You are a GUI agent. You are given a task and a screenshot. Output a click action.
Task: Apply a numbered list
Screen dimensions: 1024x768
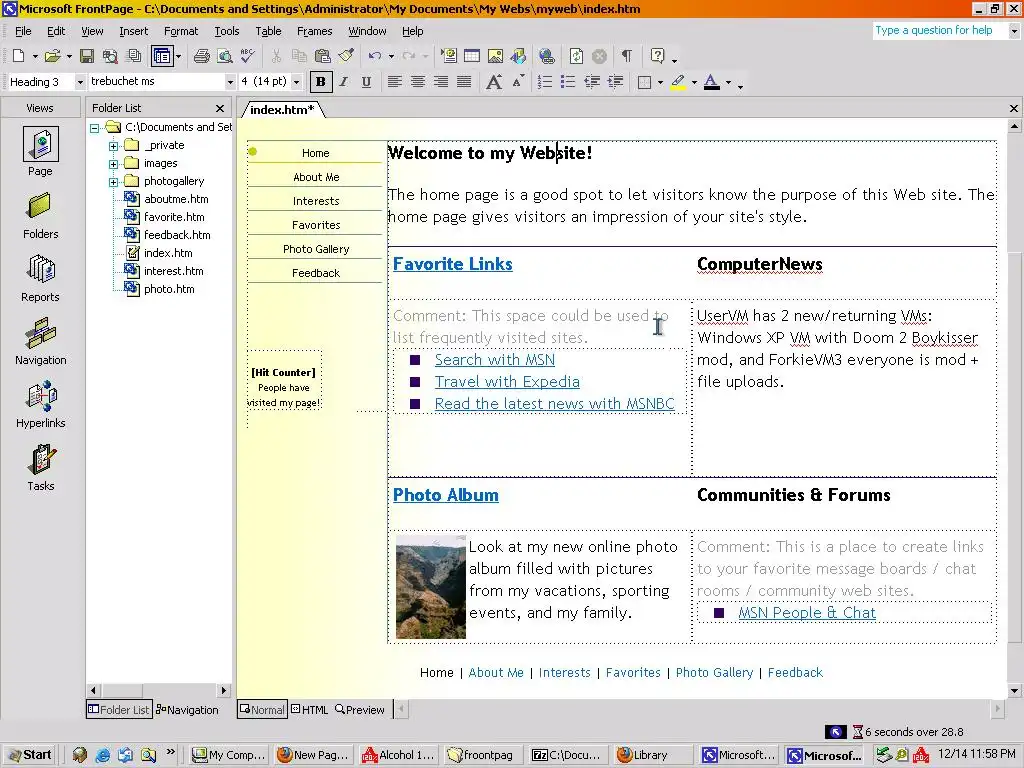(545, 82)
